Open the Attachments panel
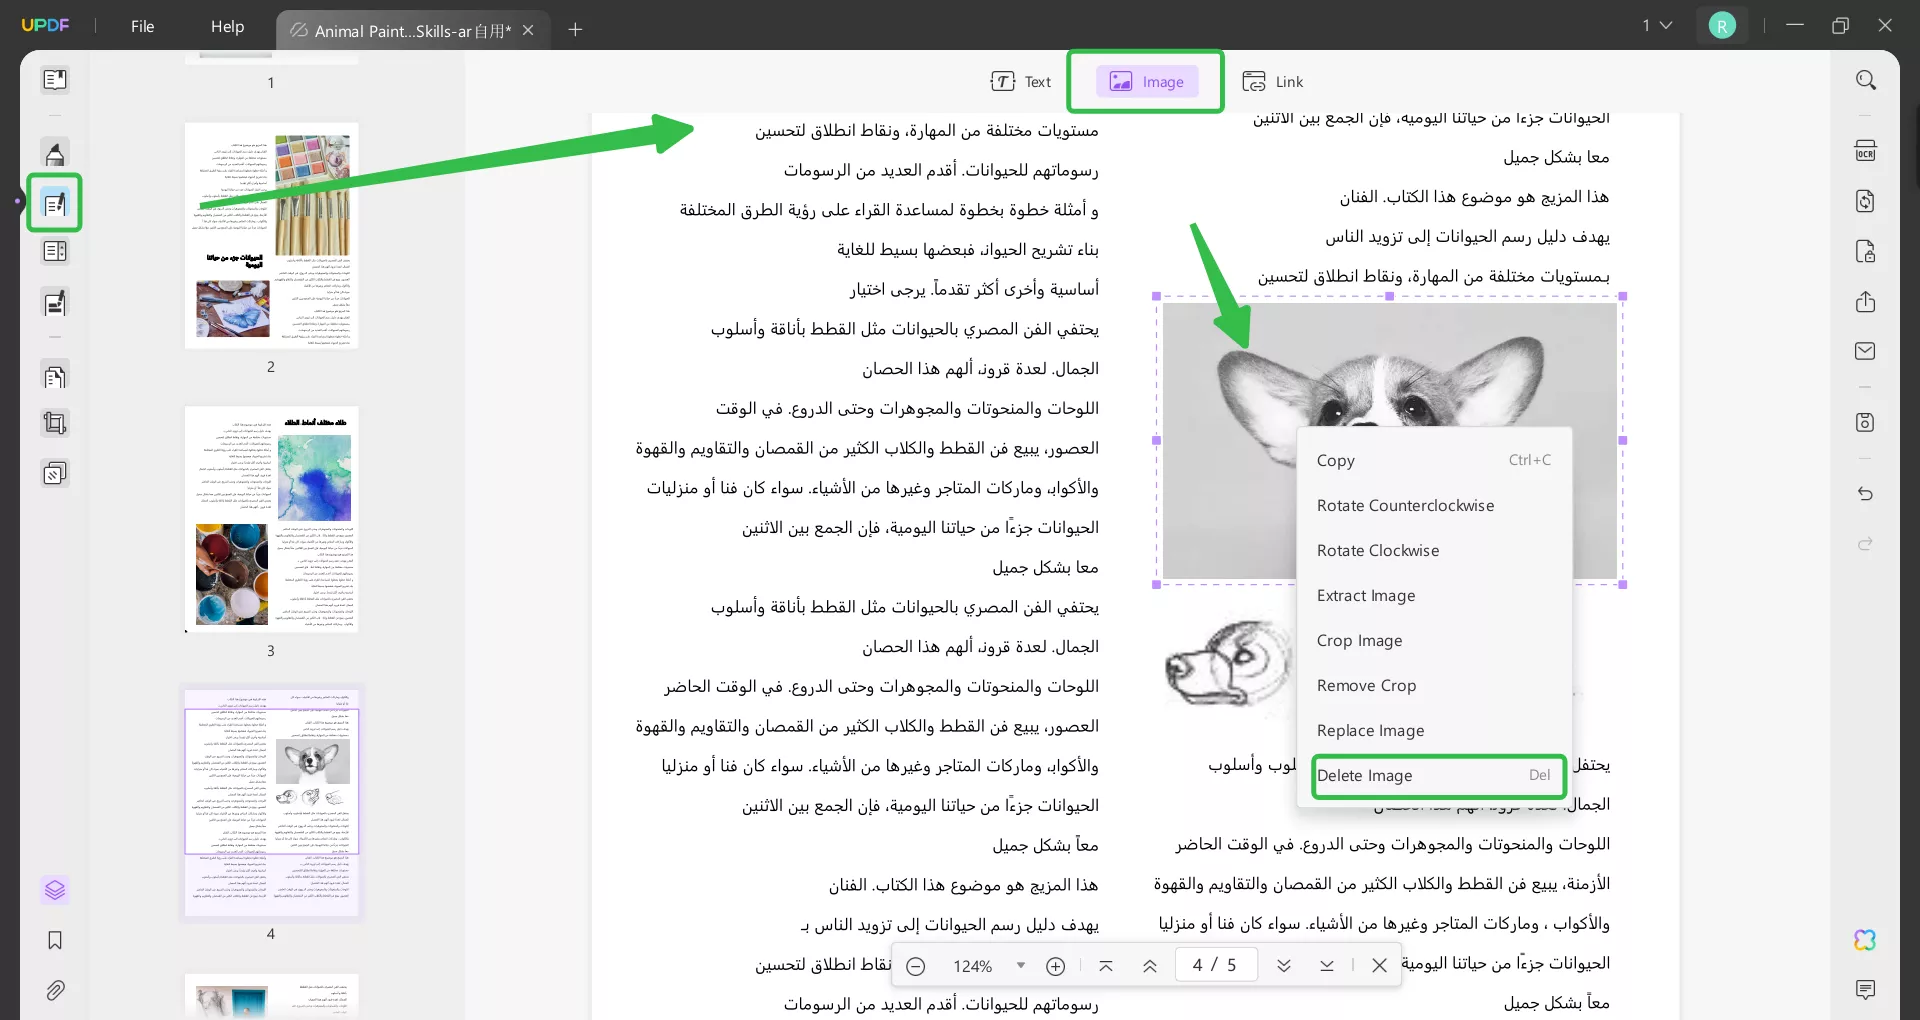This screenshot has height=1020, width=1920. pyautogui.click(x=55, y=990)
